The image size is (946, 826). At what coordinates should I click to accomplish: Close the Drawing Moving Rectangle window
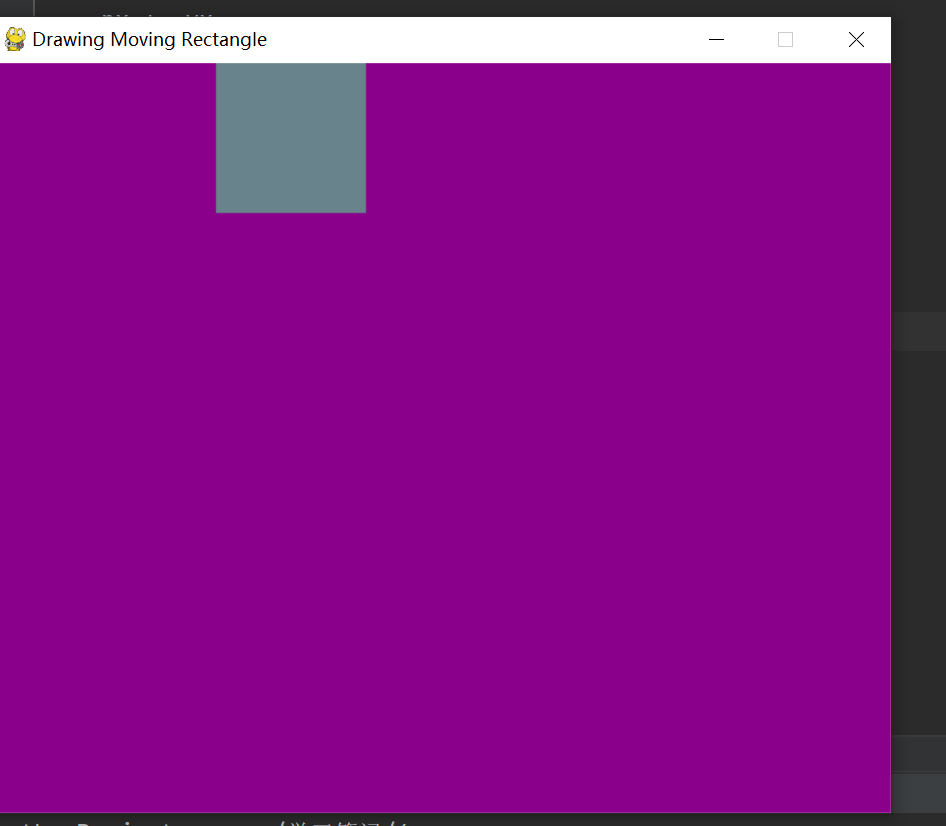[x=856, y=40]
